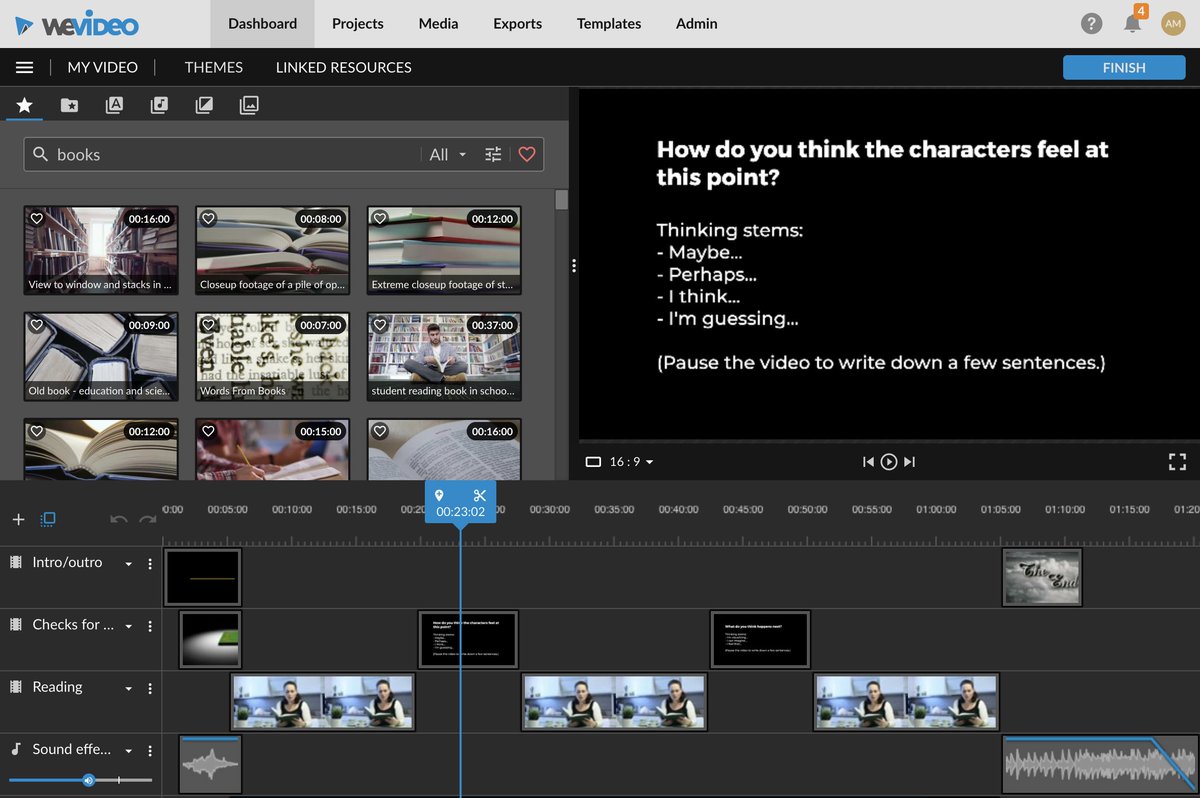Favorite the Words From Books clip
Viewport: 1200px width, 798px height.
pos(209,325)
